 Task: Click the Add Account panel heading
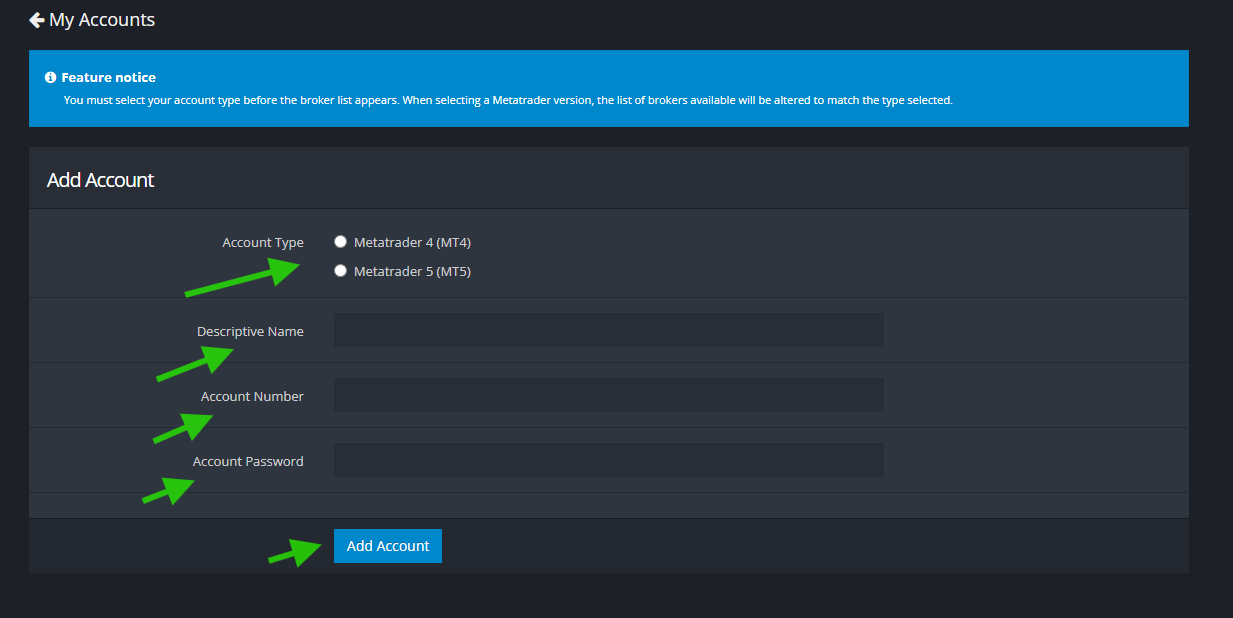tap(101, 180)
